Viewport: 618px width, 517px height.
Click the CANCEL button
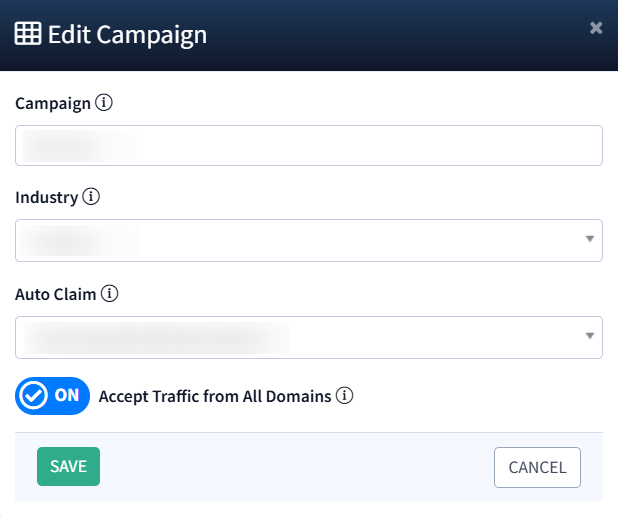coord(537,467)
